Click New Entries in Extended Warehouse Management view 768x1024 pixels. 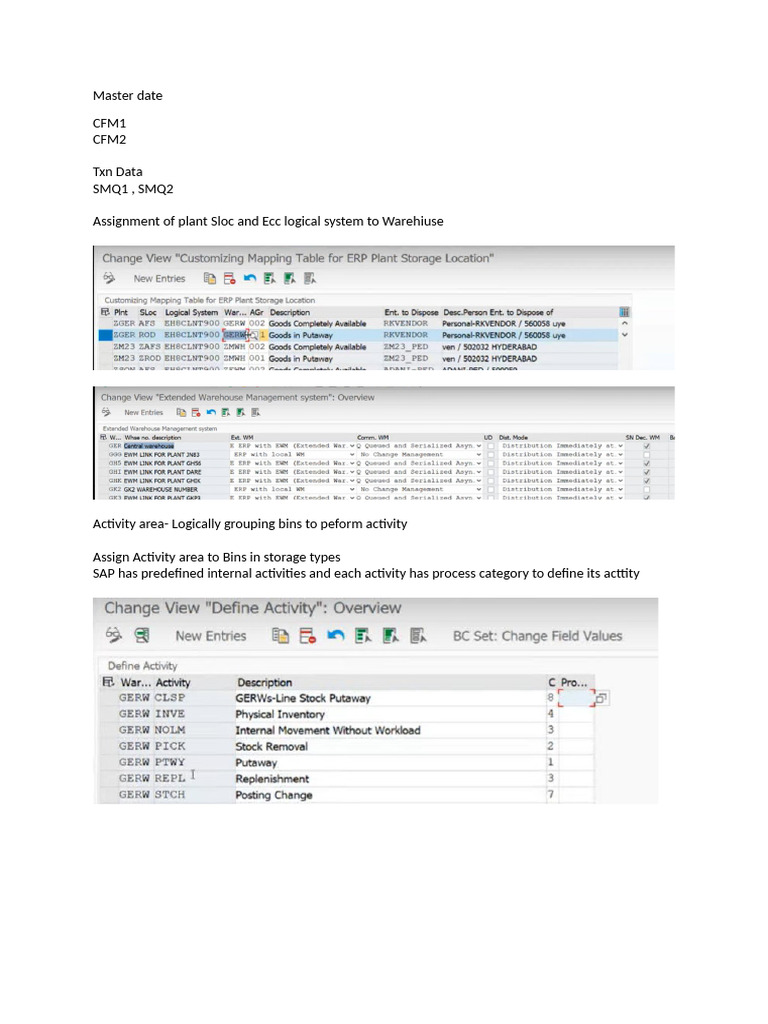pos(144,412)
